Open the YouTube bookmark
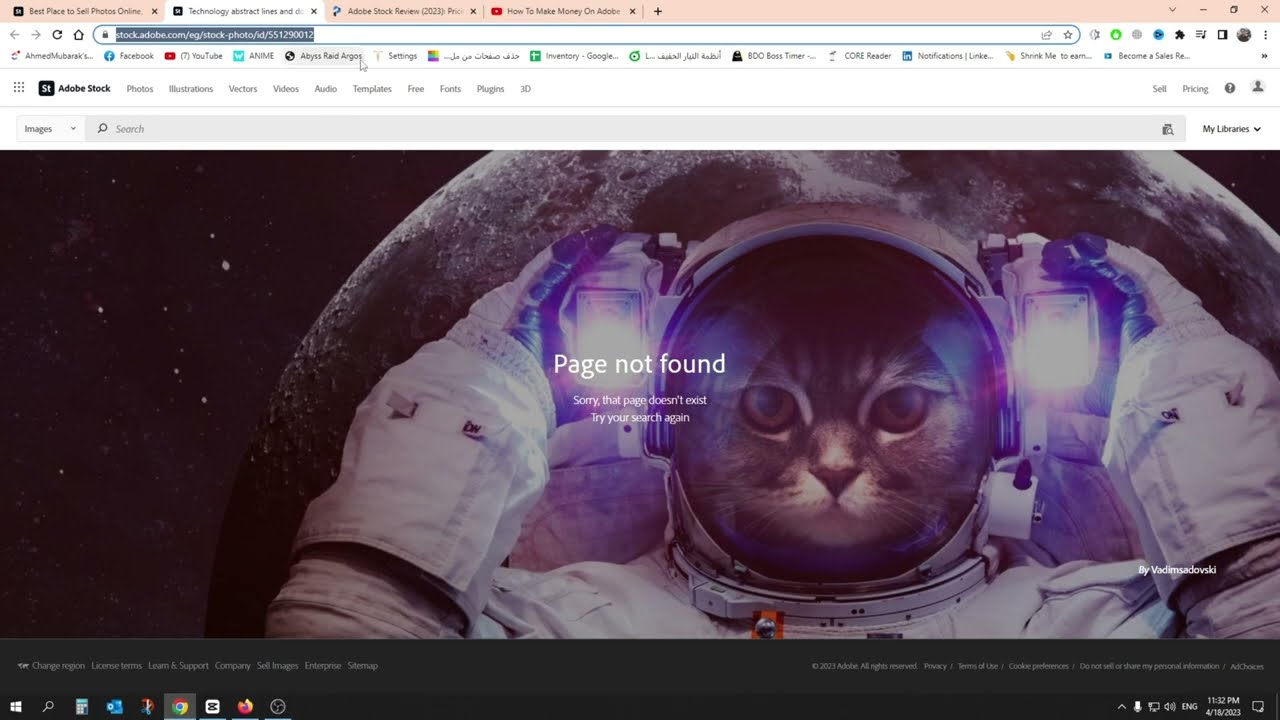The height and width of the screenshot is (720, 1280). [194, 56]
